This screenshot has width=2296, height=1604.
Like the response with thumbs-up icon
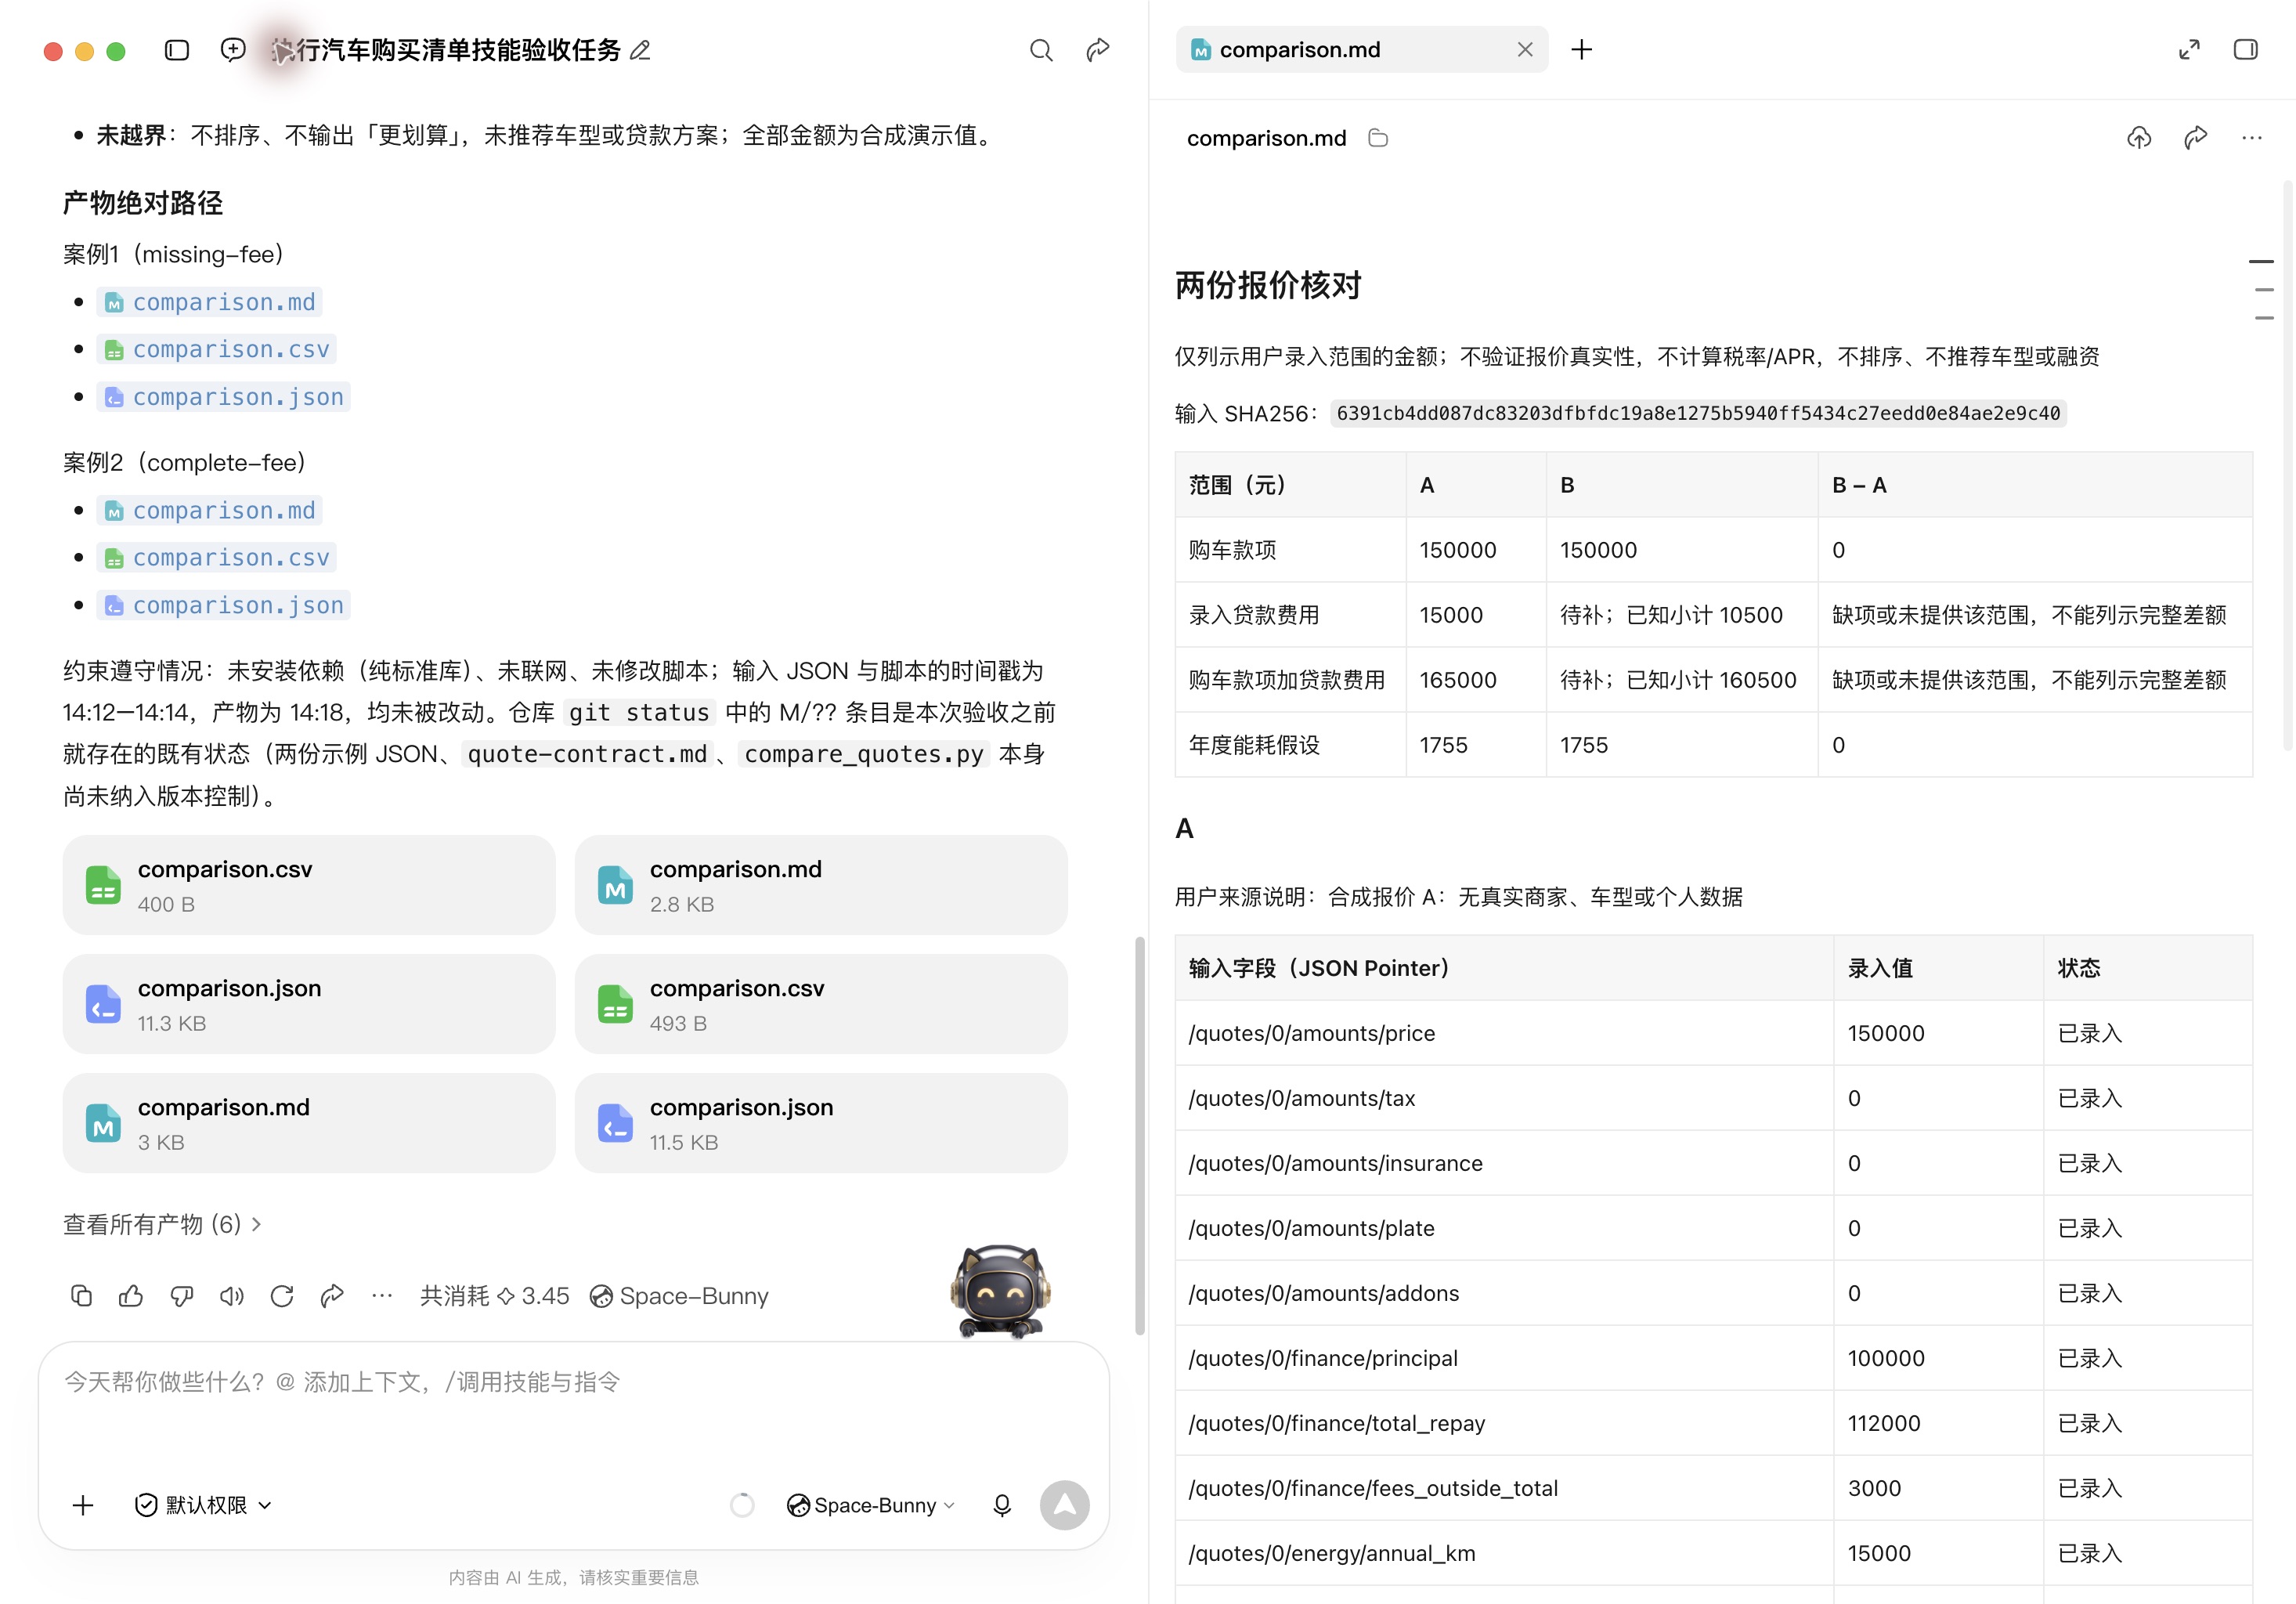point(131,1296)
